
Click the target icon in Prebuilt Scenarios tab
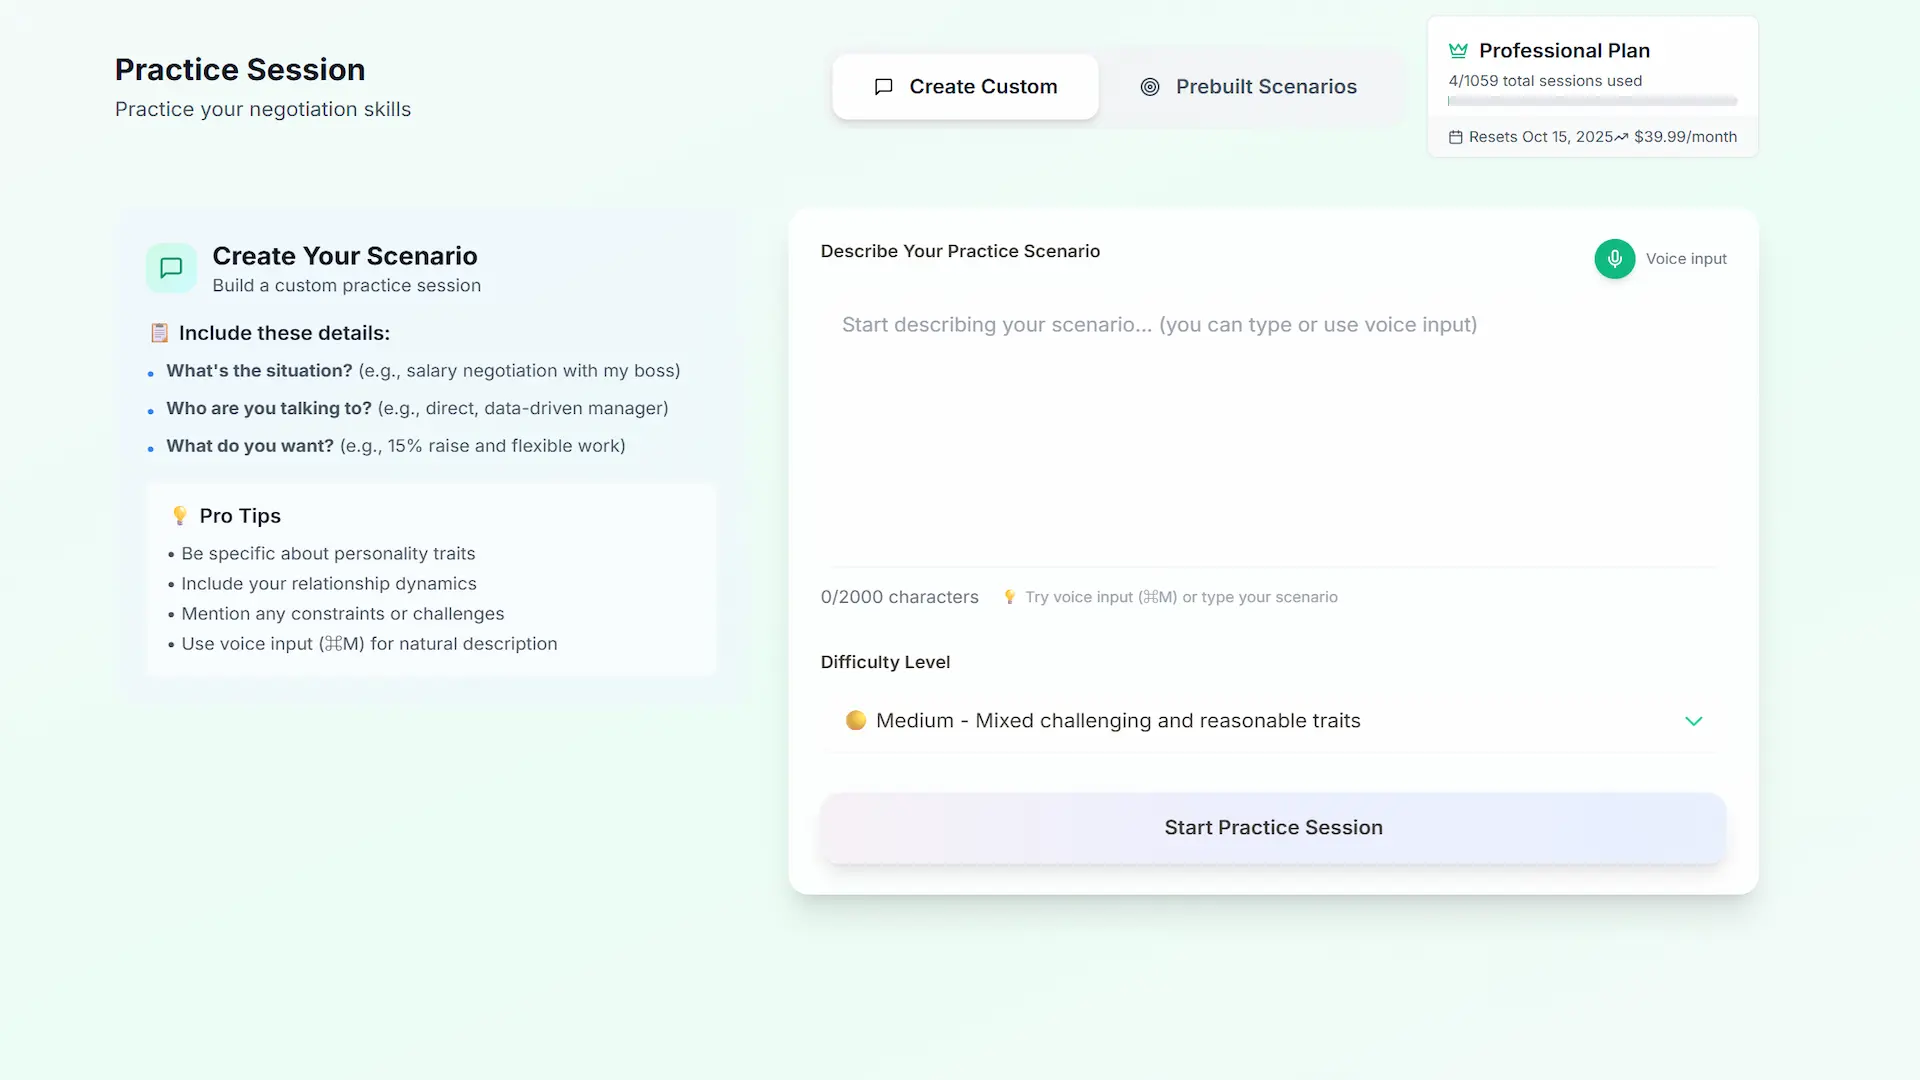tap(1150, 87)
